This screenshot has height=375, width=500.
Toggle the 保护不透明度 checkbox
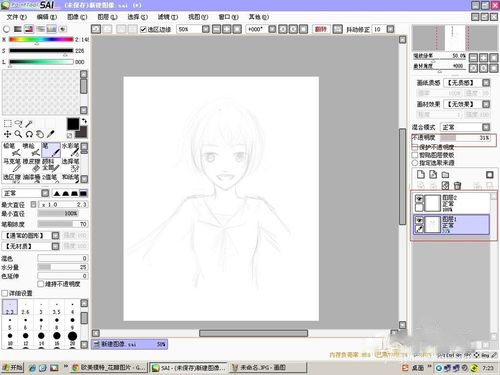tap(415, 147)
